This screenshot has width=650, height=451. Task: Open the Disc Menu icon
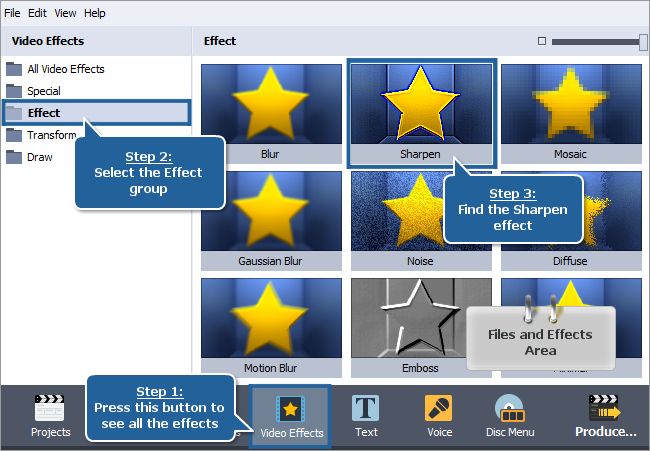510,408
